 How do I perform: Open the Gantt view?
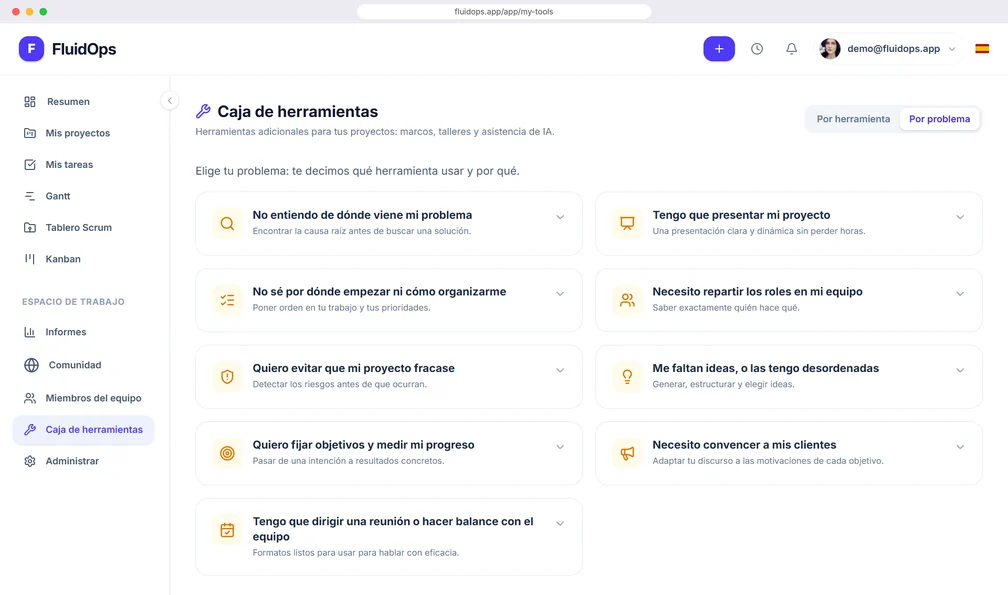[84, 196]
